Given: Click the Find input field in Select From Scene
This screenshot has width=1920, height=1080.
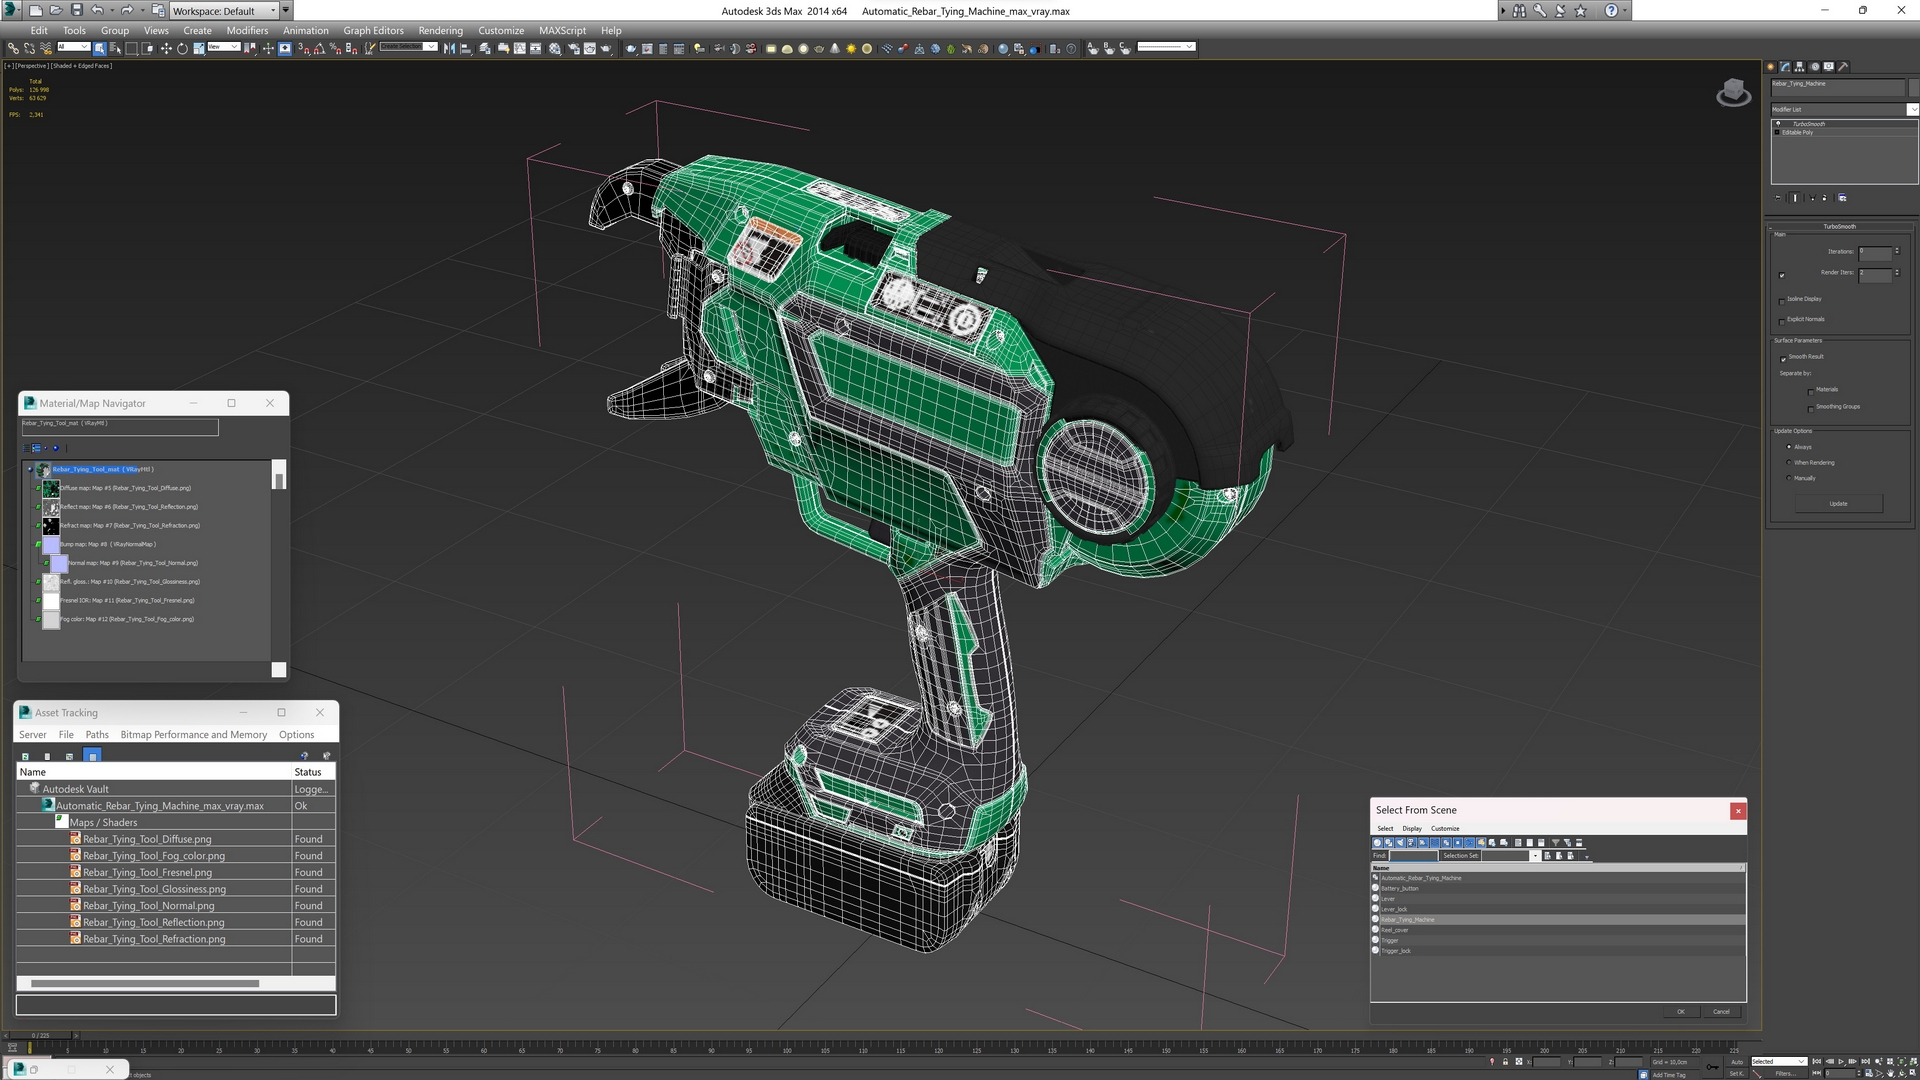Looking at the screenshot, I should coord(1413,856).
